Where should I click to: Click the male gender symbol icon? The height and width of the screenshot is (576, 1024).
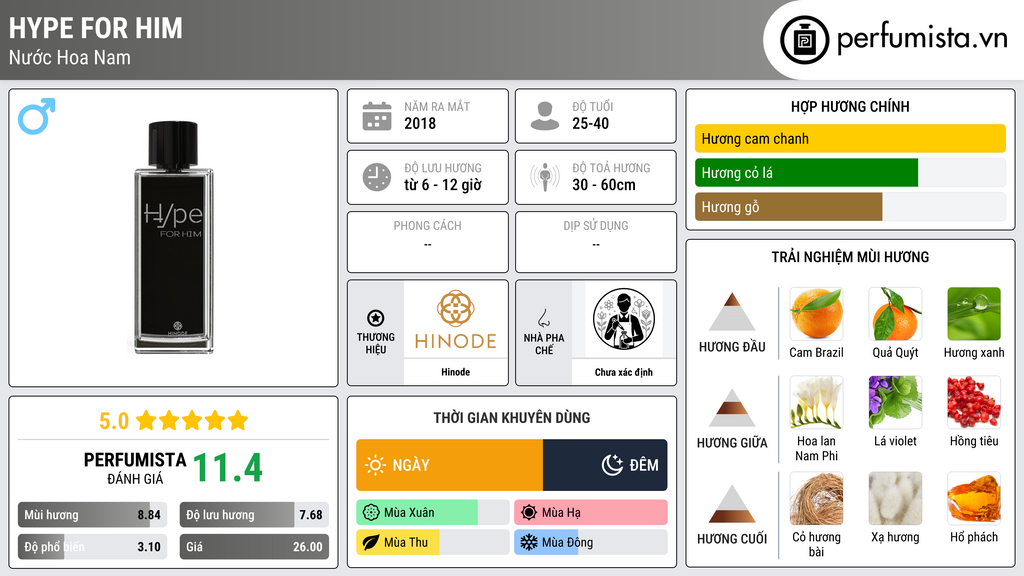click(x=37, y=116)
